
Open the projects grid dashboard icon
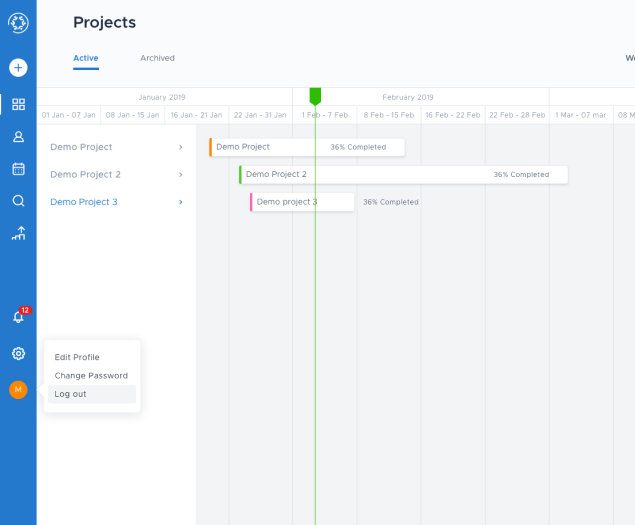click(18, 104)
